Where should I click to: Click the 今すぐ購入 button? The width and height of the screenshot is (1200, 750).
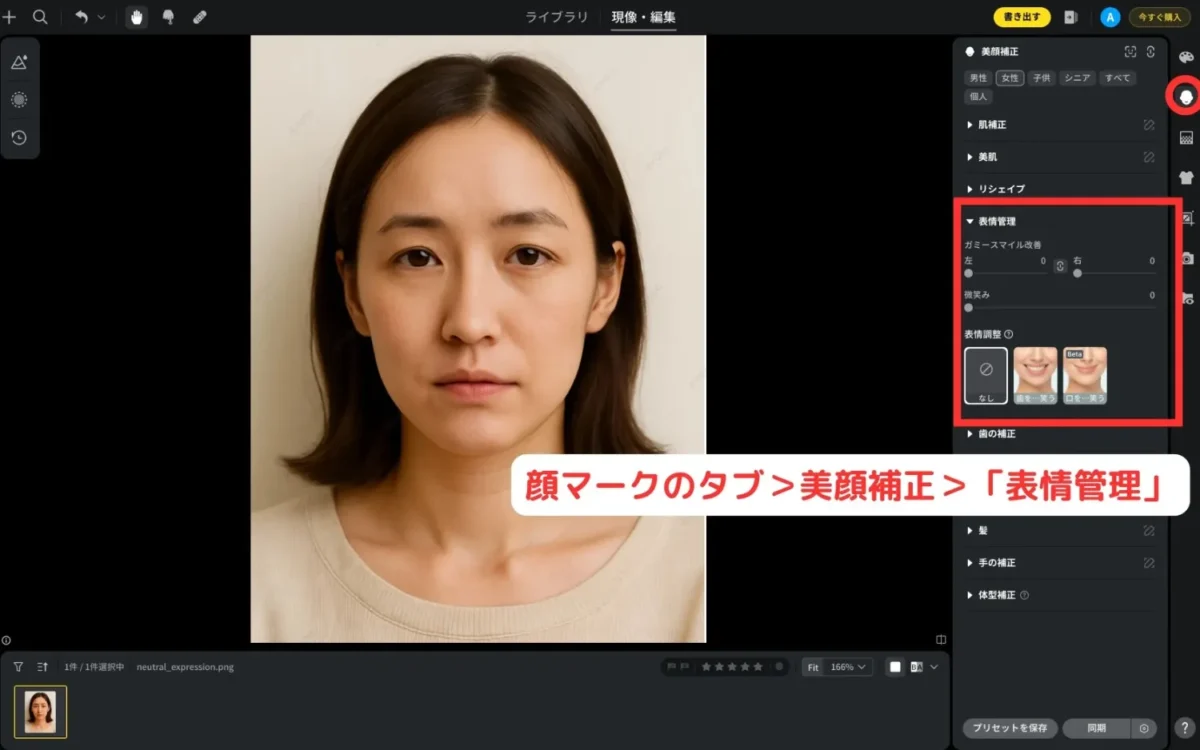[x=1160, y=17]
